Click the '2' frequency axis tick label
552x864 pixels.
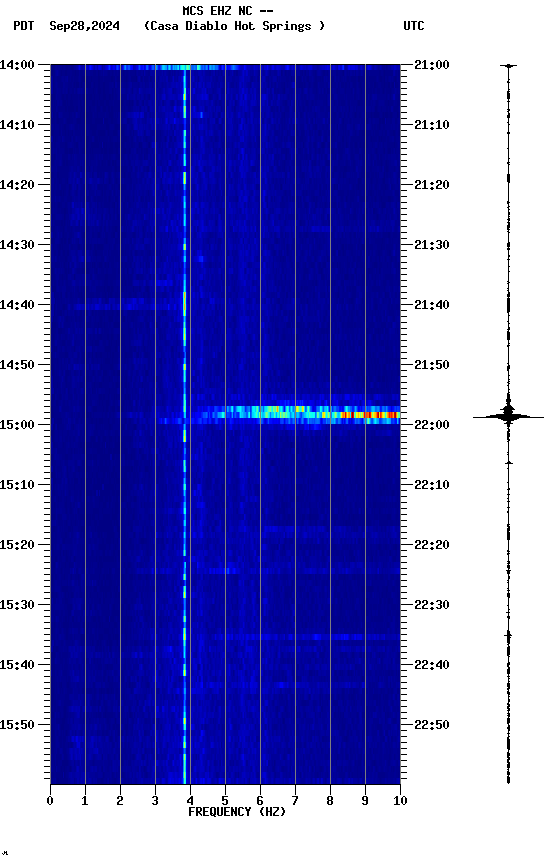tap(120, 801)
